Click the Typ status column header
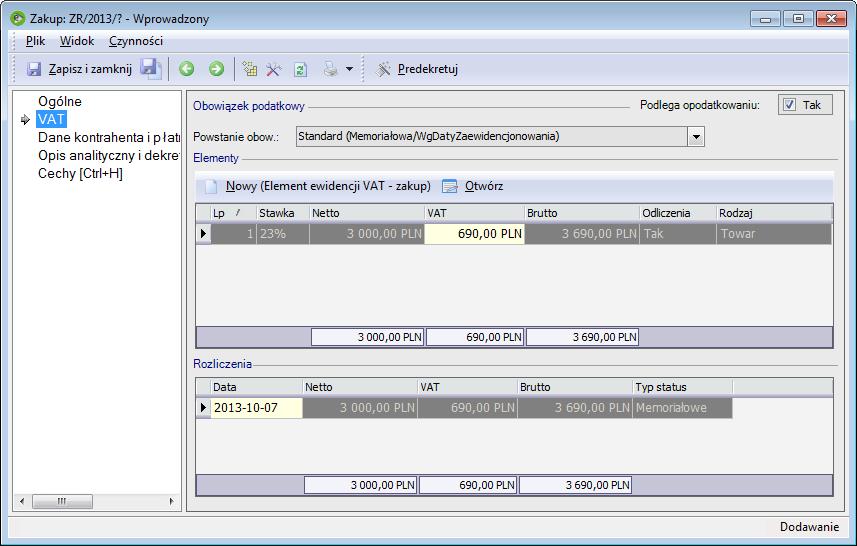The width and height of the screenshot is (857, 546). [682, 387]
